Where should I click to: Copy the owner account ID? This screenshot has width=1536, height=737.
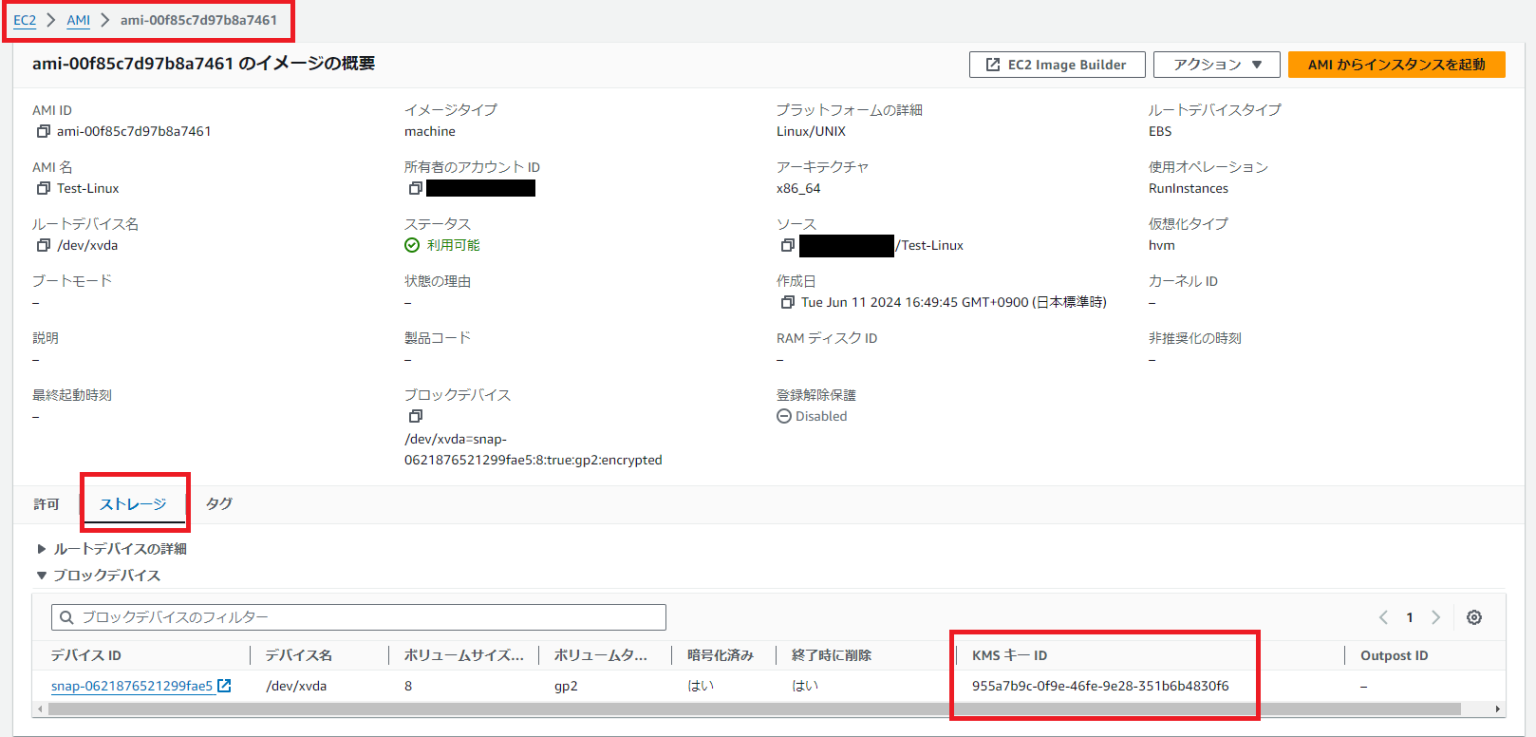click(x=414, y=188)
